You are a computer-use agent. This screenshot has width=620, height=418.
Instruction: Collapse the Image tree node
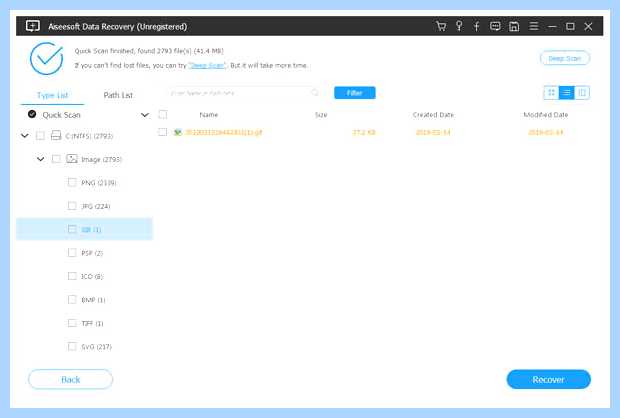coord(40,159)
